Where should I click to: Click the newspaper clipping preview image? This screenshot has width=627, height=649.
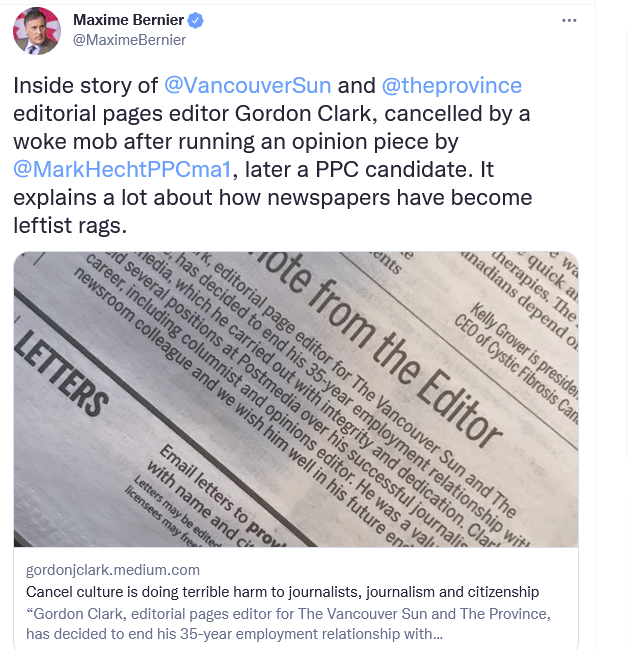[x=296, y=400]
